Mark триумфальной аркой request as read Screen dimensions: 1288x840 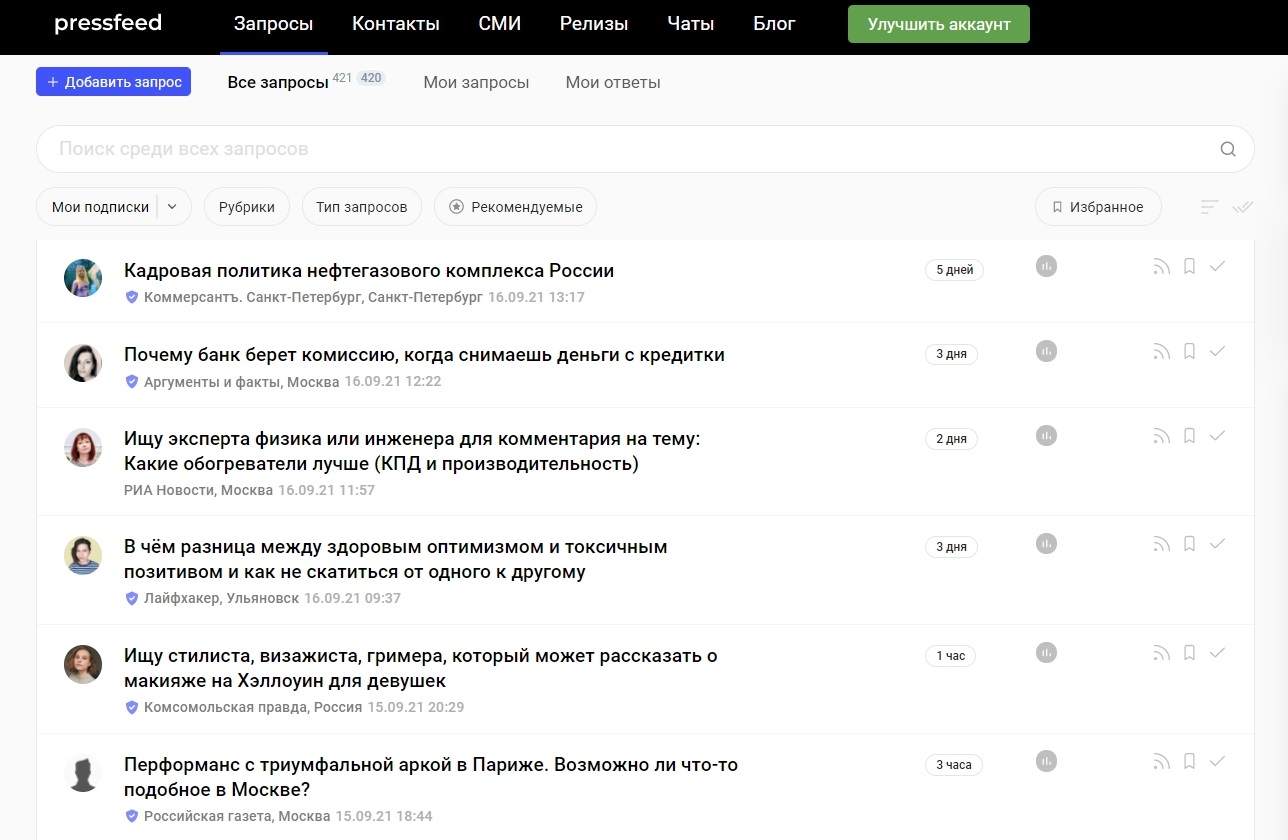point(1217,761)
